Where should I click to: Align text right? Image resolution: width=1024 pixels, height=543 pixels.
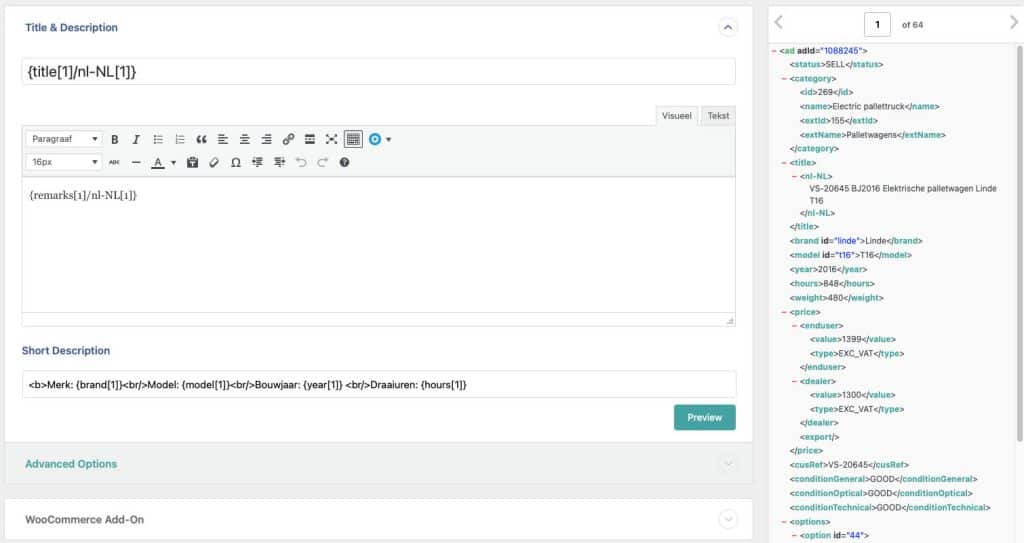[266, 139]
